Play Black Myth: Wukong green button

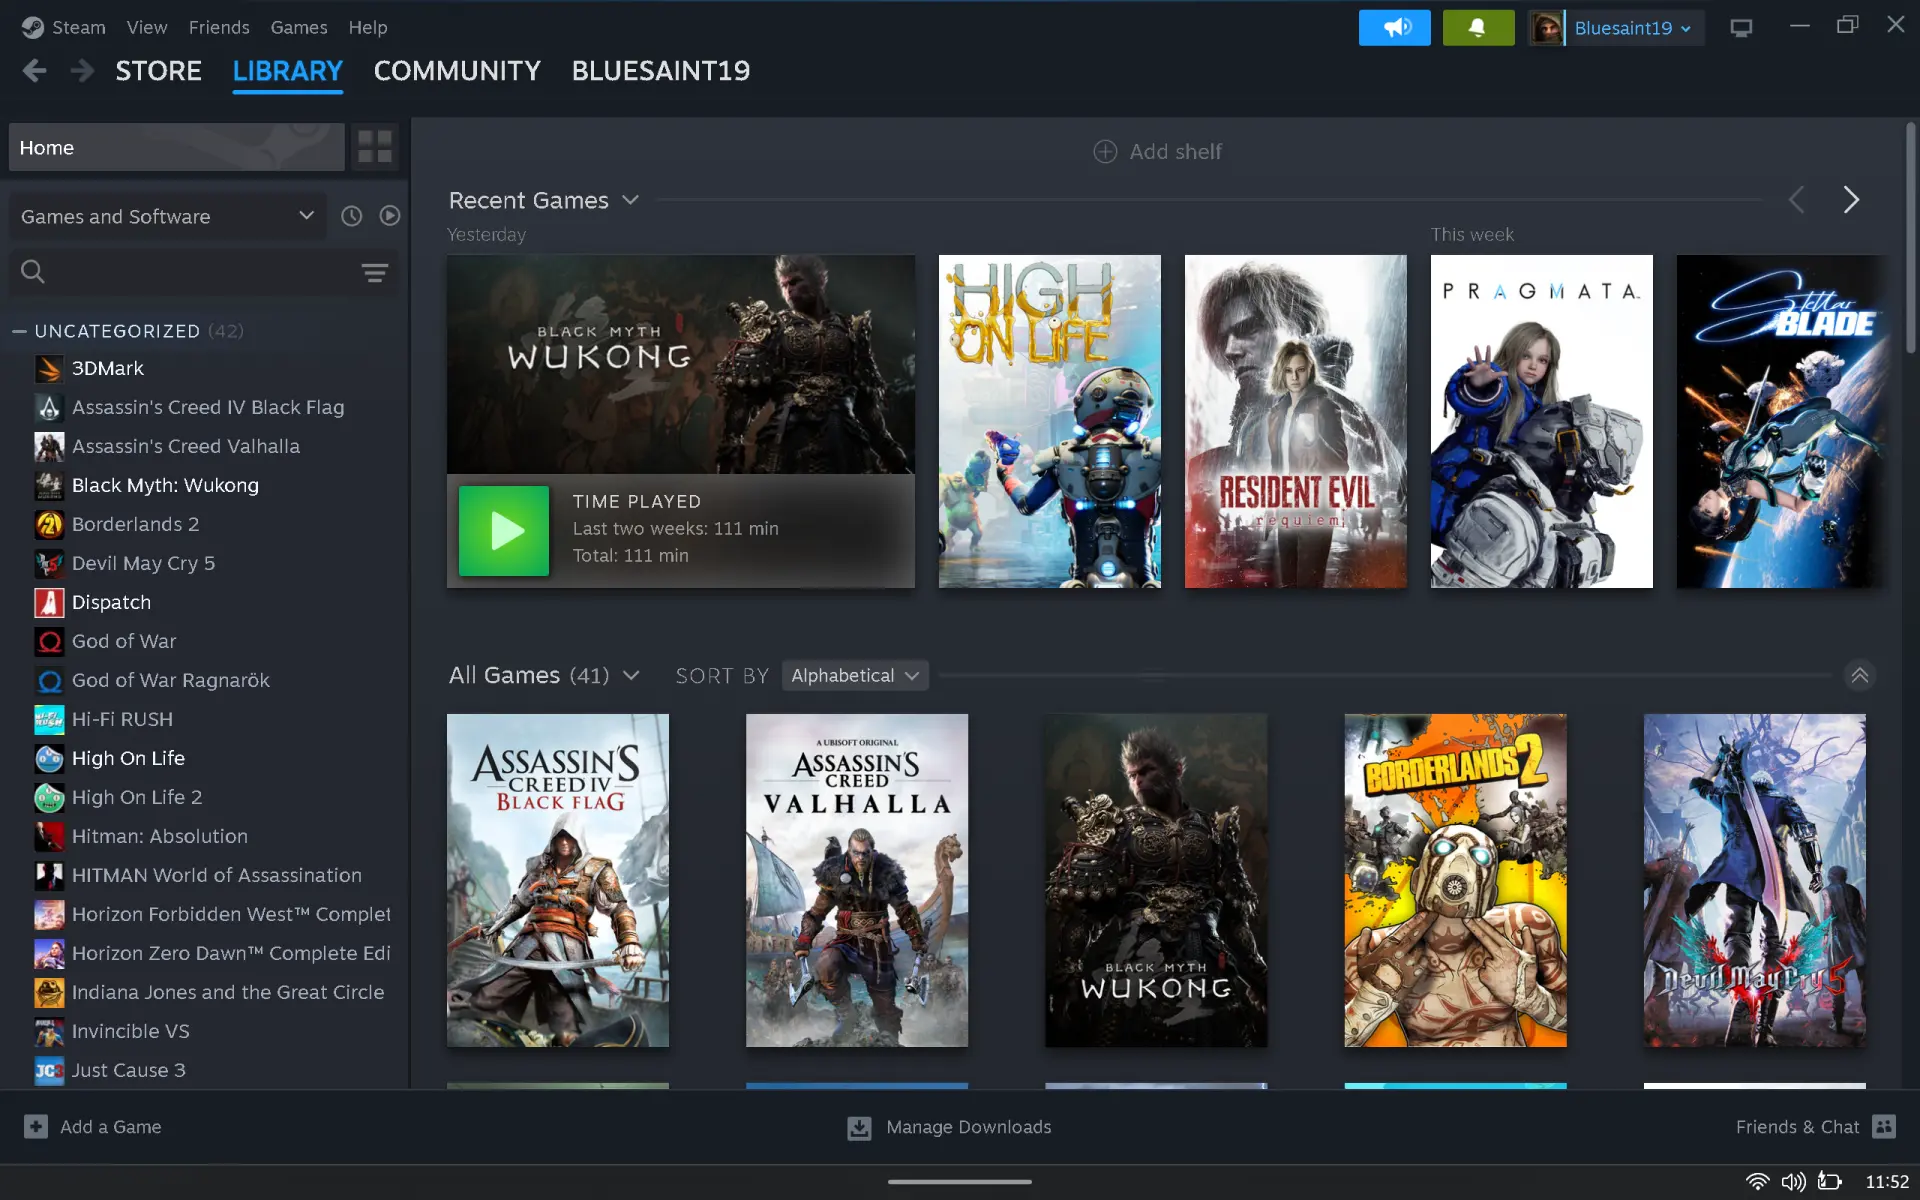pos(504,531)
